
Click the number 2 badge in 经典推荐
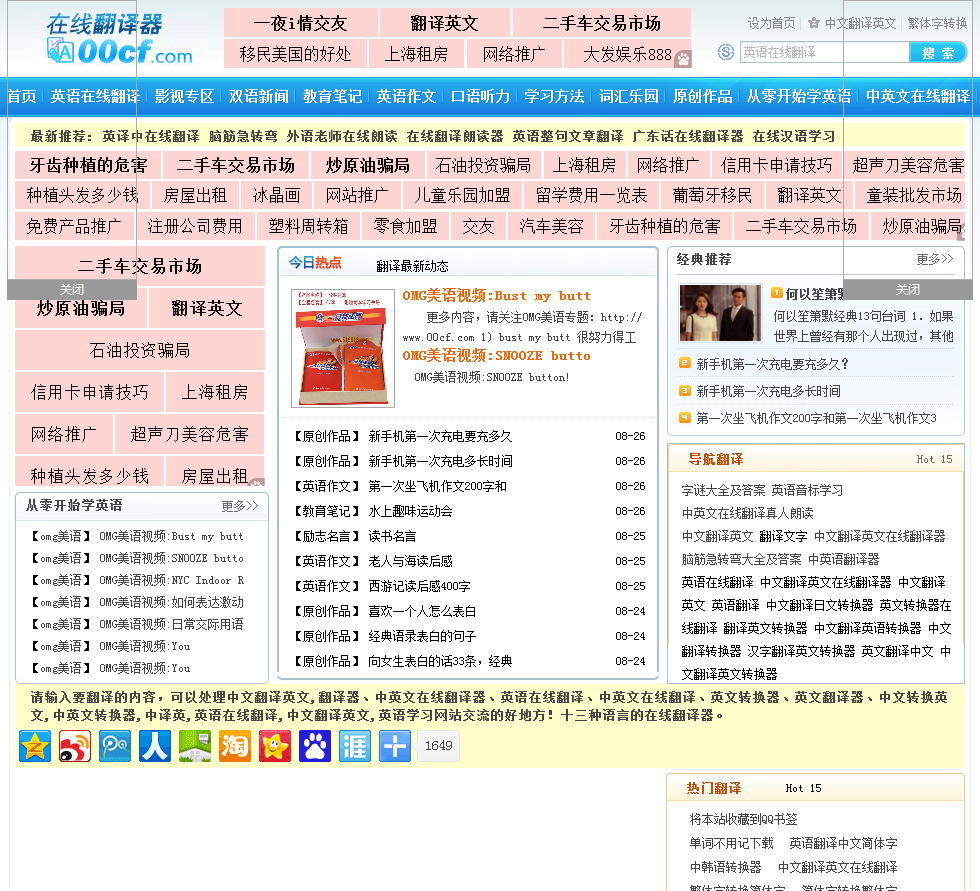(684, 363)
